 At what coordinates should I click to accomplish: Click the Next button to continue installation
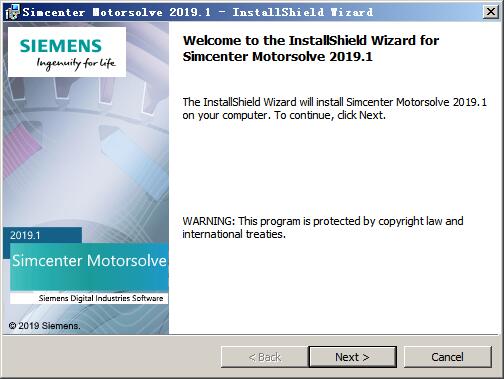(x=352, y=357)
